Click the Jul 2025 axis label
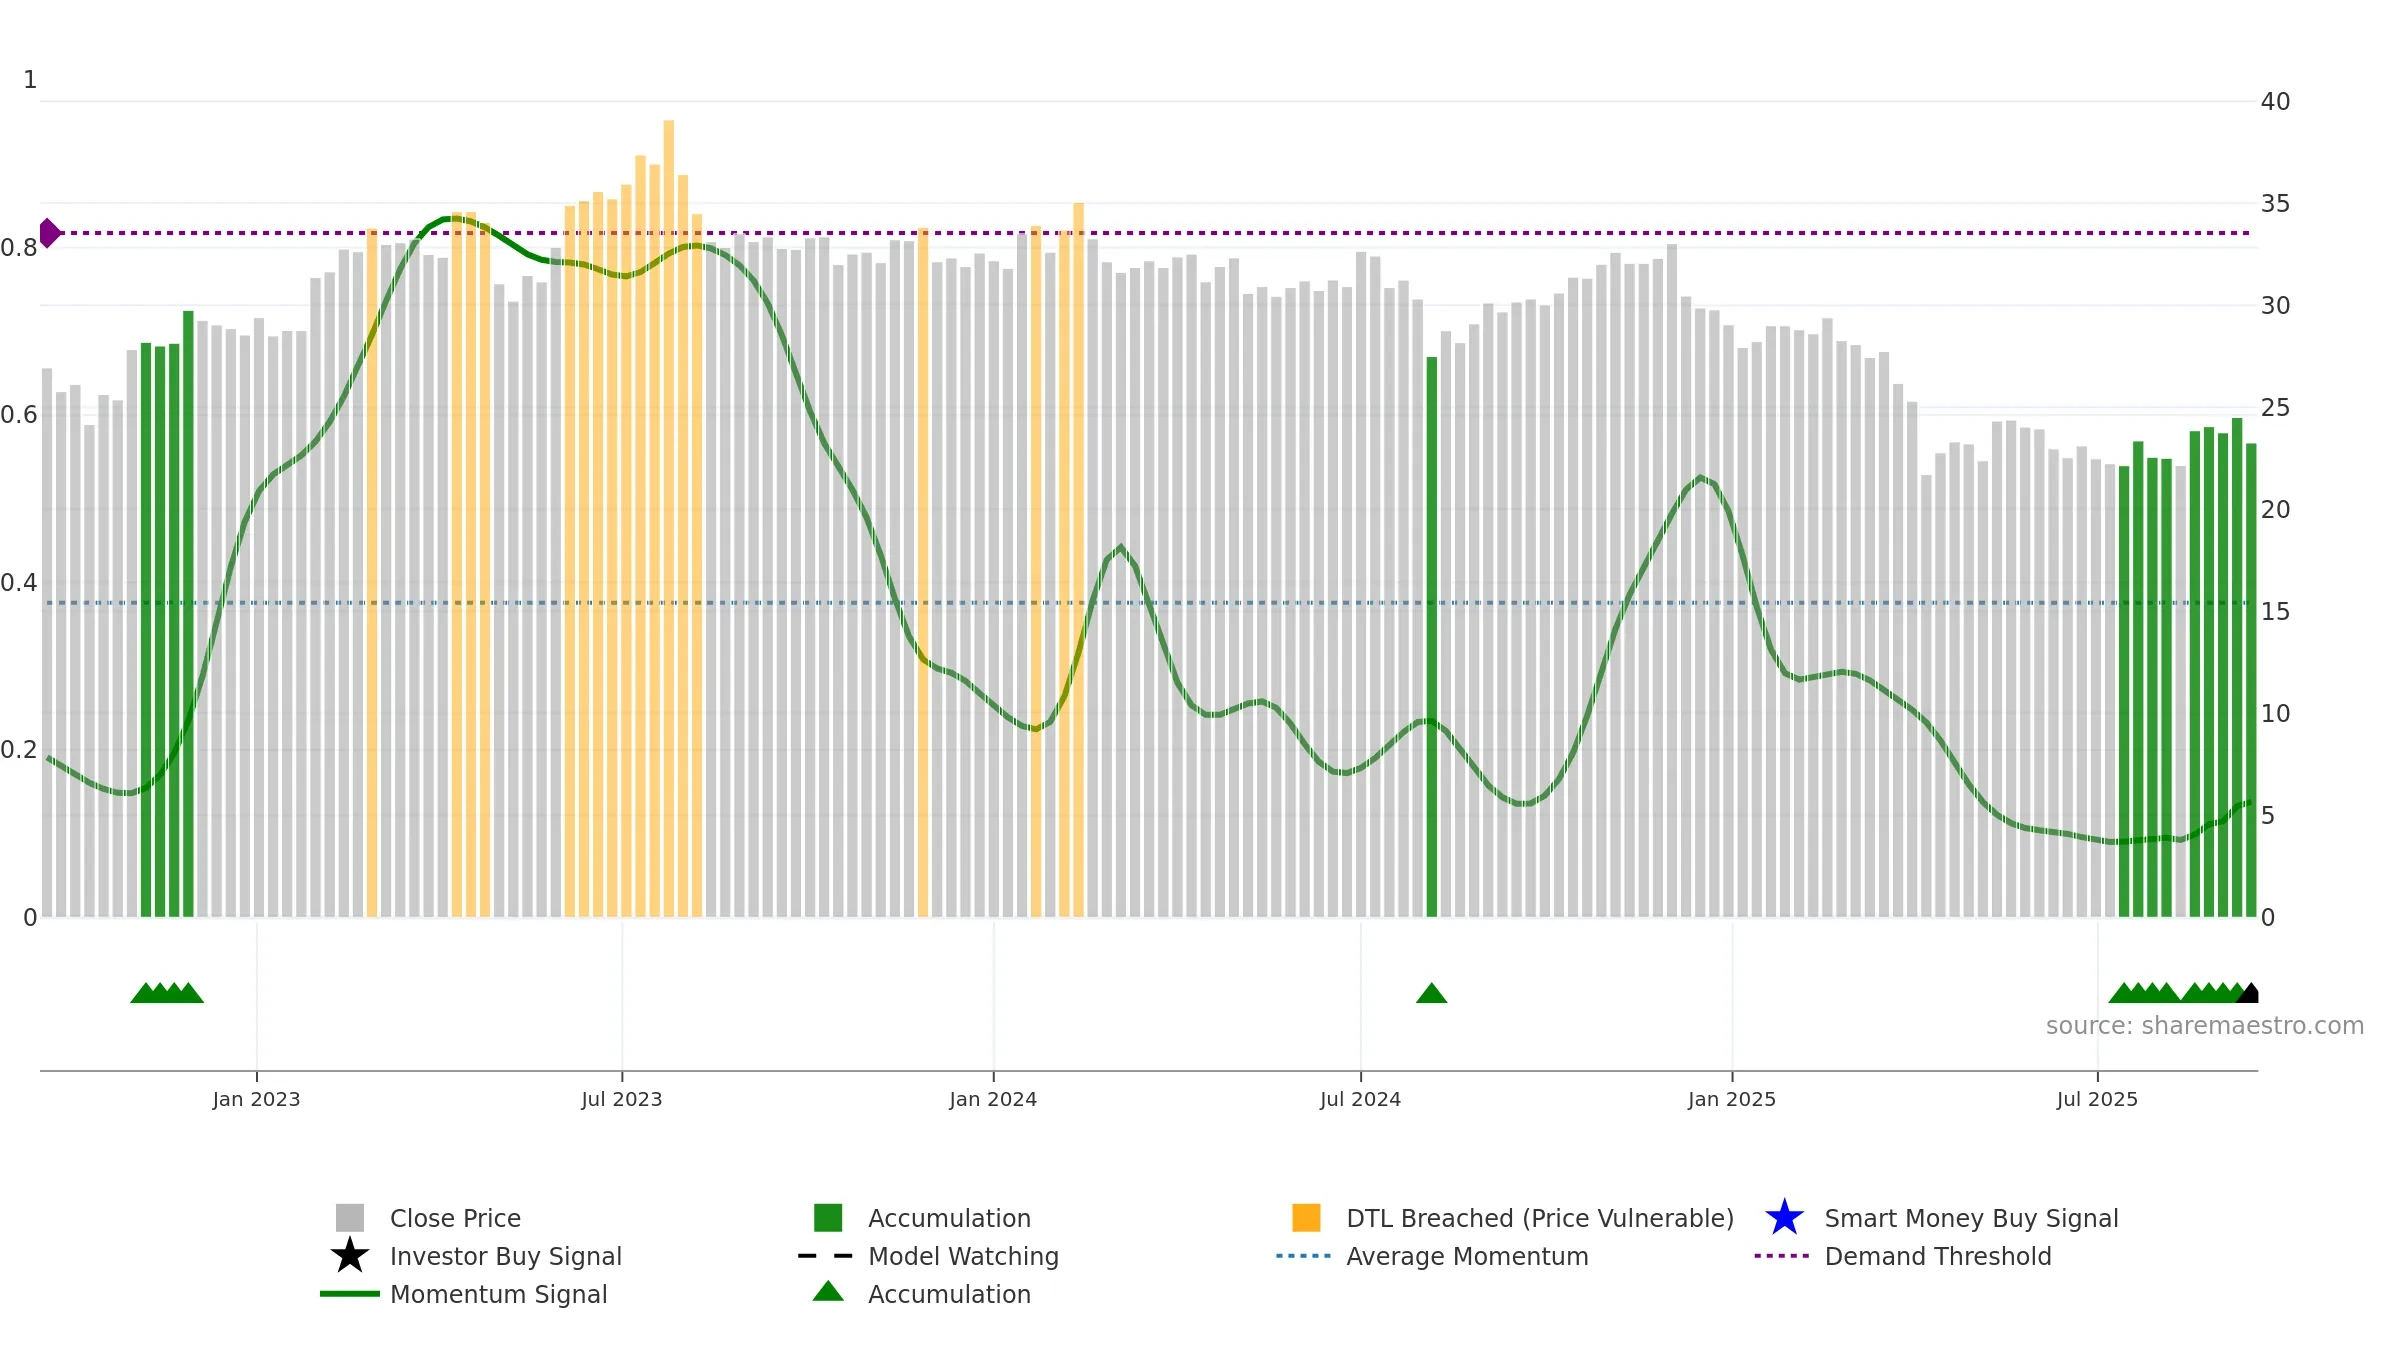Viewport: 2400px width, 1350px height. [x=2097, y=1100]
